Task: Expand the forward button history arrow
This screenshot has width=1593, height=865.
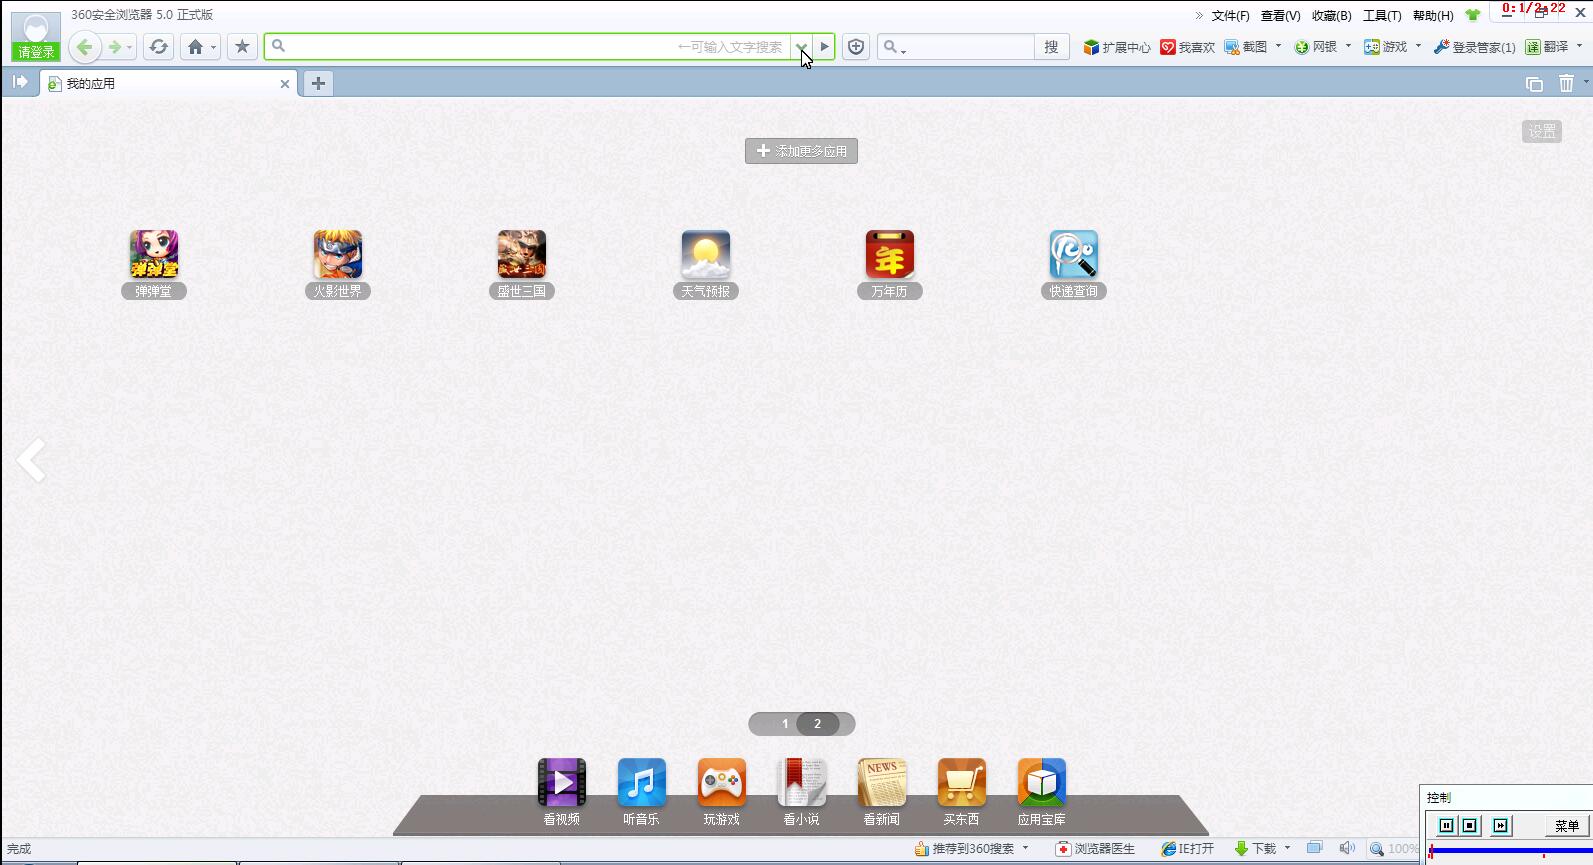Action: tap(130, 47)
